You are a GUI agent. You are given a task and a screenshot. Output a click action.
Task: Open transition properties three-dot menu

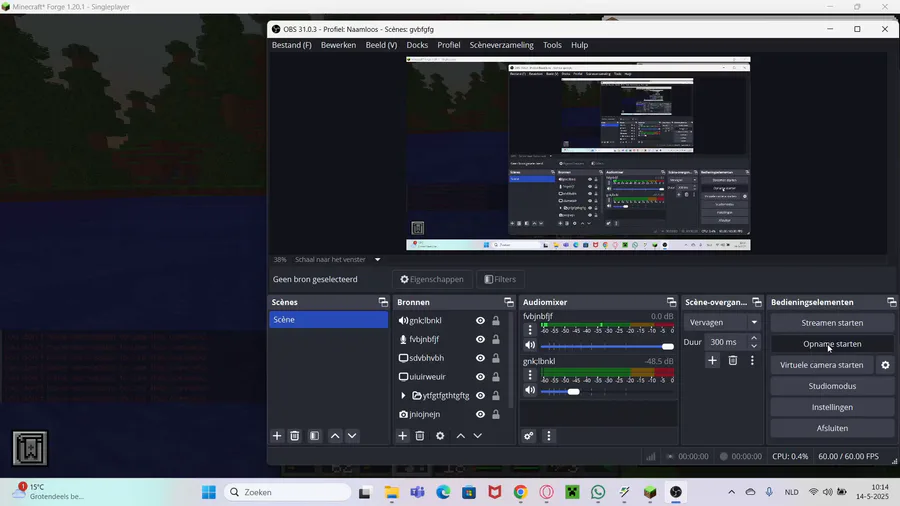tap(752, 360)
